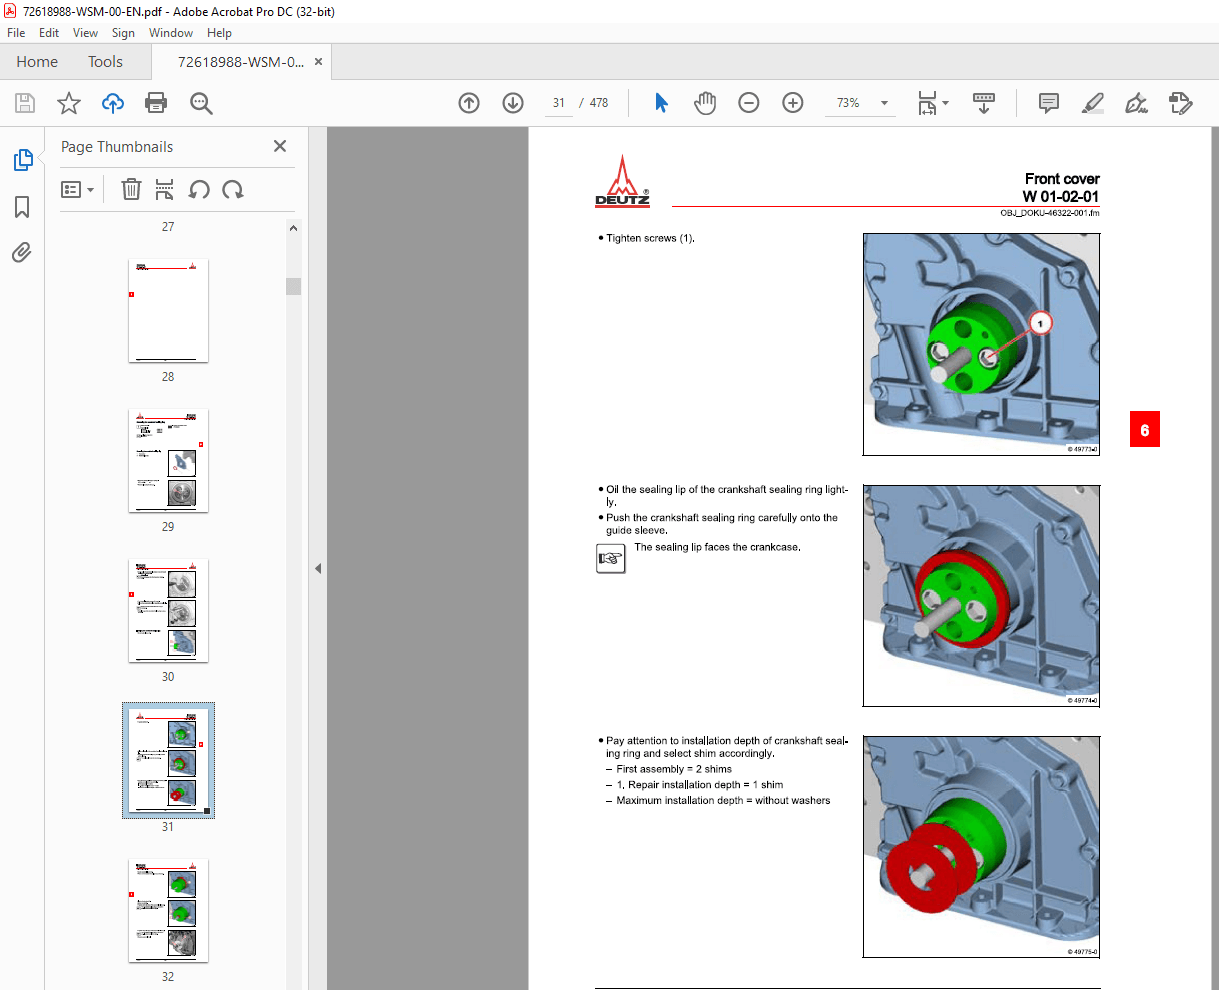Open the Attachments panel

(x=24, y=252)
